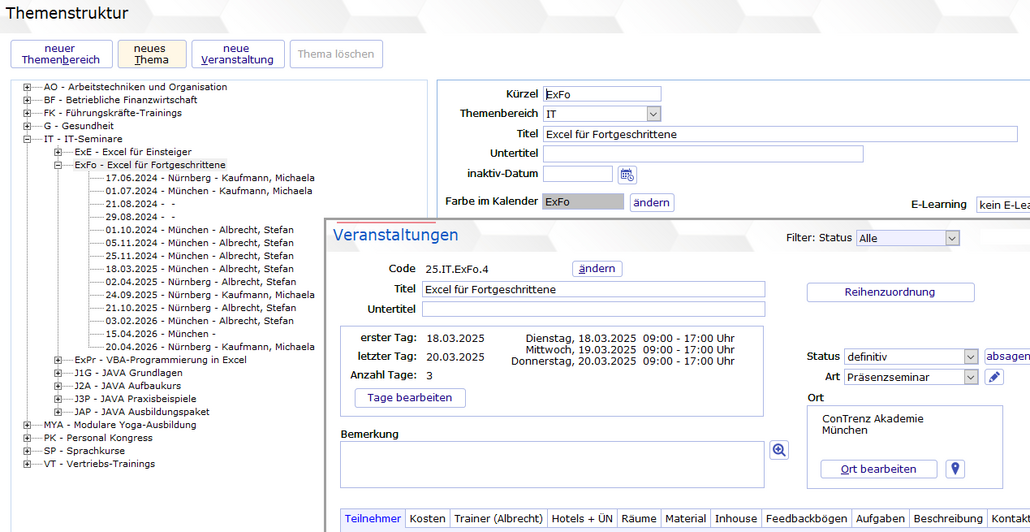The height and width of the screenshot is (532, 1030).
Task: Expand the AO Arbeitstechniken und Organisation node
Action: pos(27,87)
